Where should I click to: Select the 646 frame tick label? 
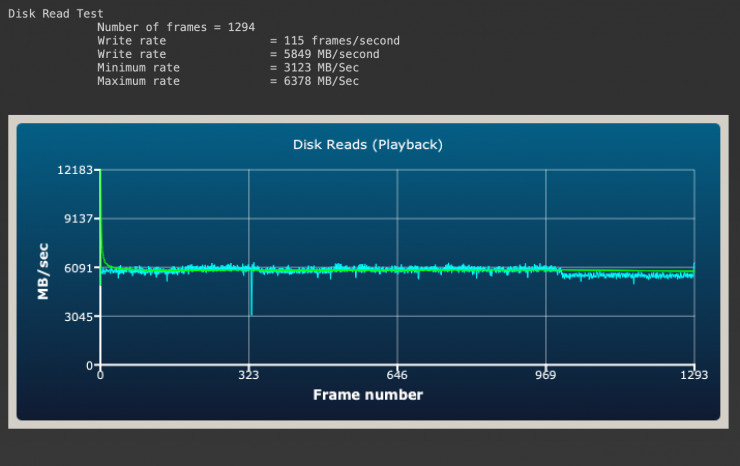tap(397, 376)
